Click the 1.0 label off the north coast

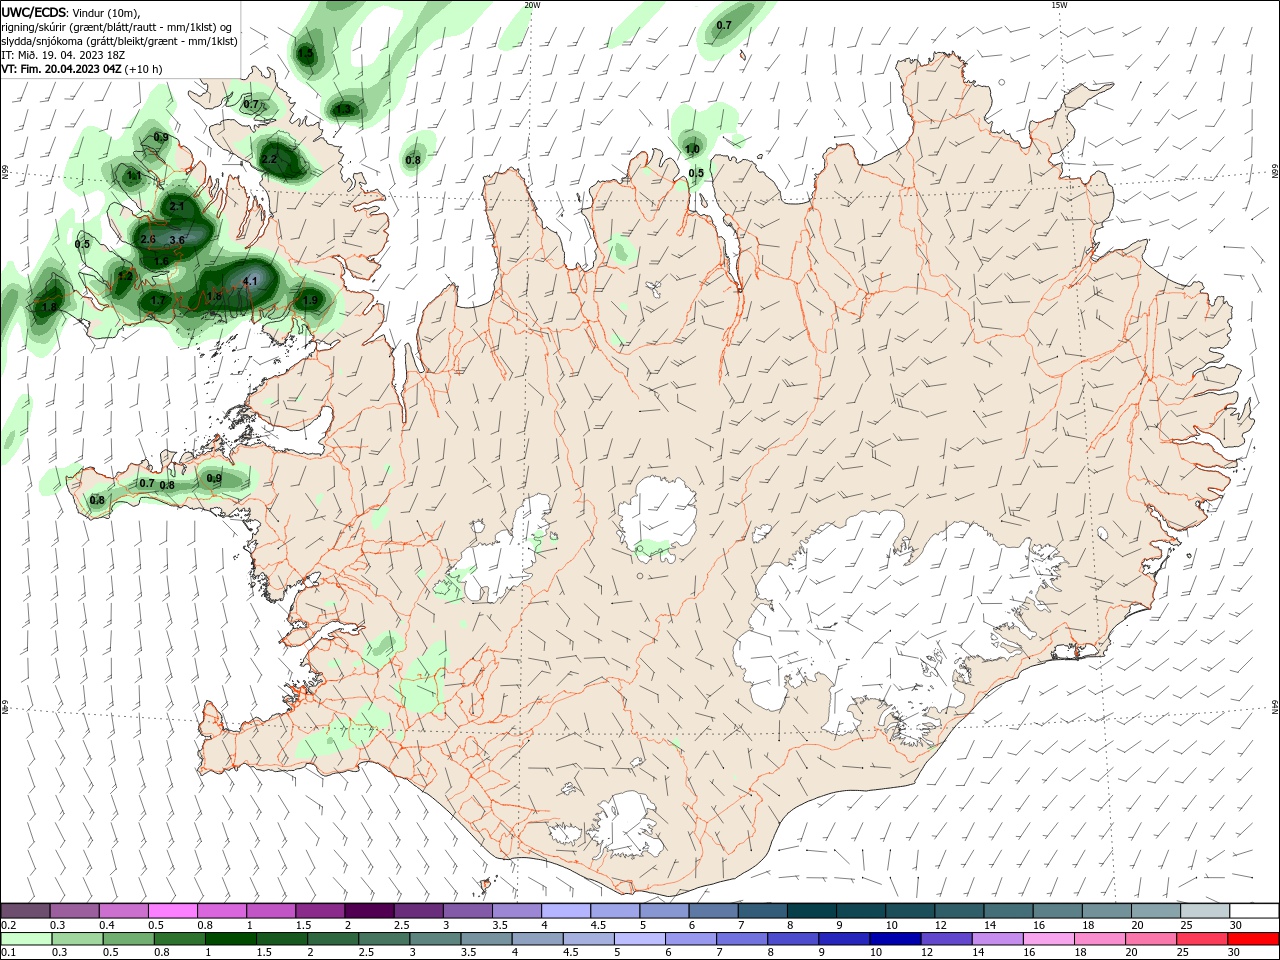[692, 149]
